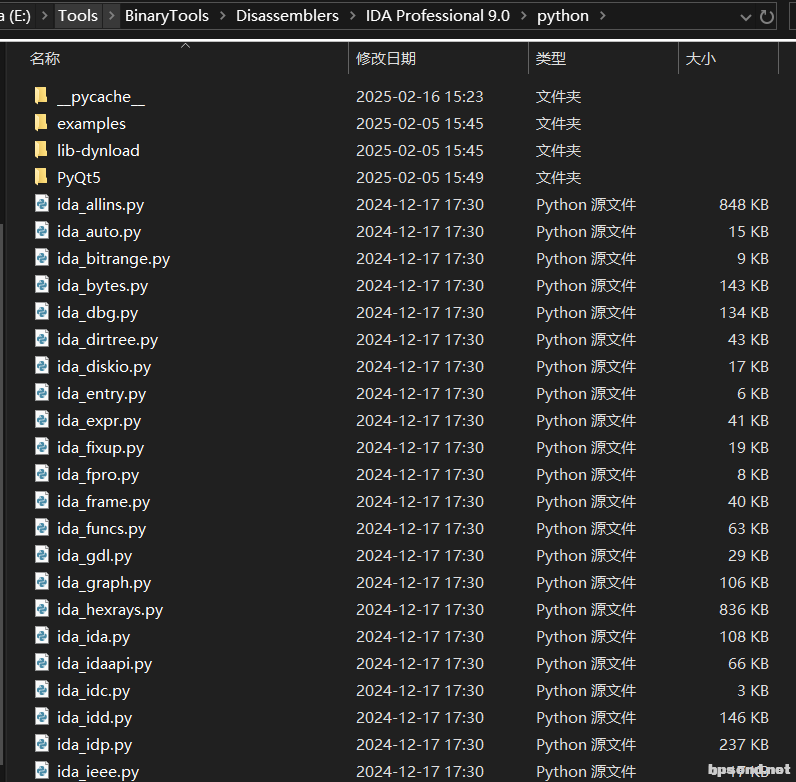Select the file name ida_ieee.py
Screen dimensions: 796x782
pos(98,772)
